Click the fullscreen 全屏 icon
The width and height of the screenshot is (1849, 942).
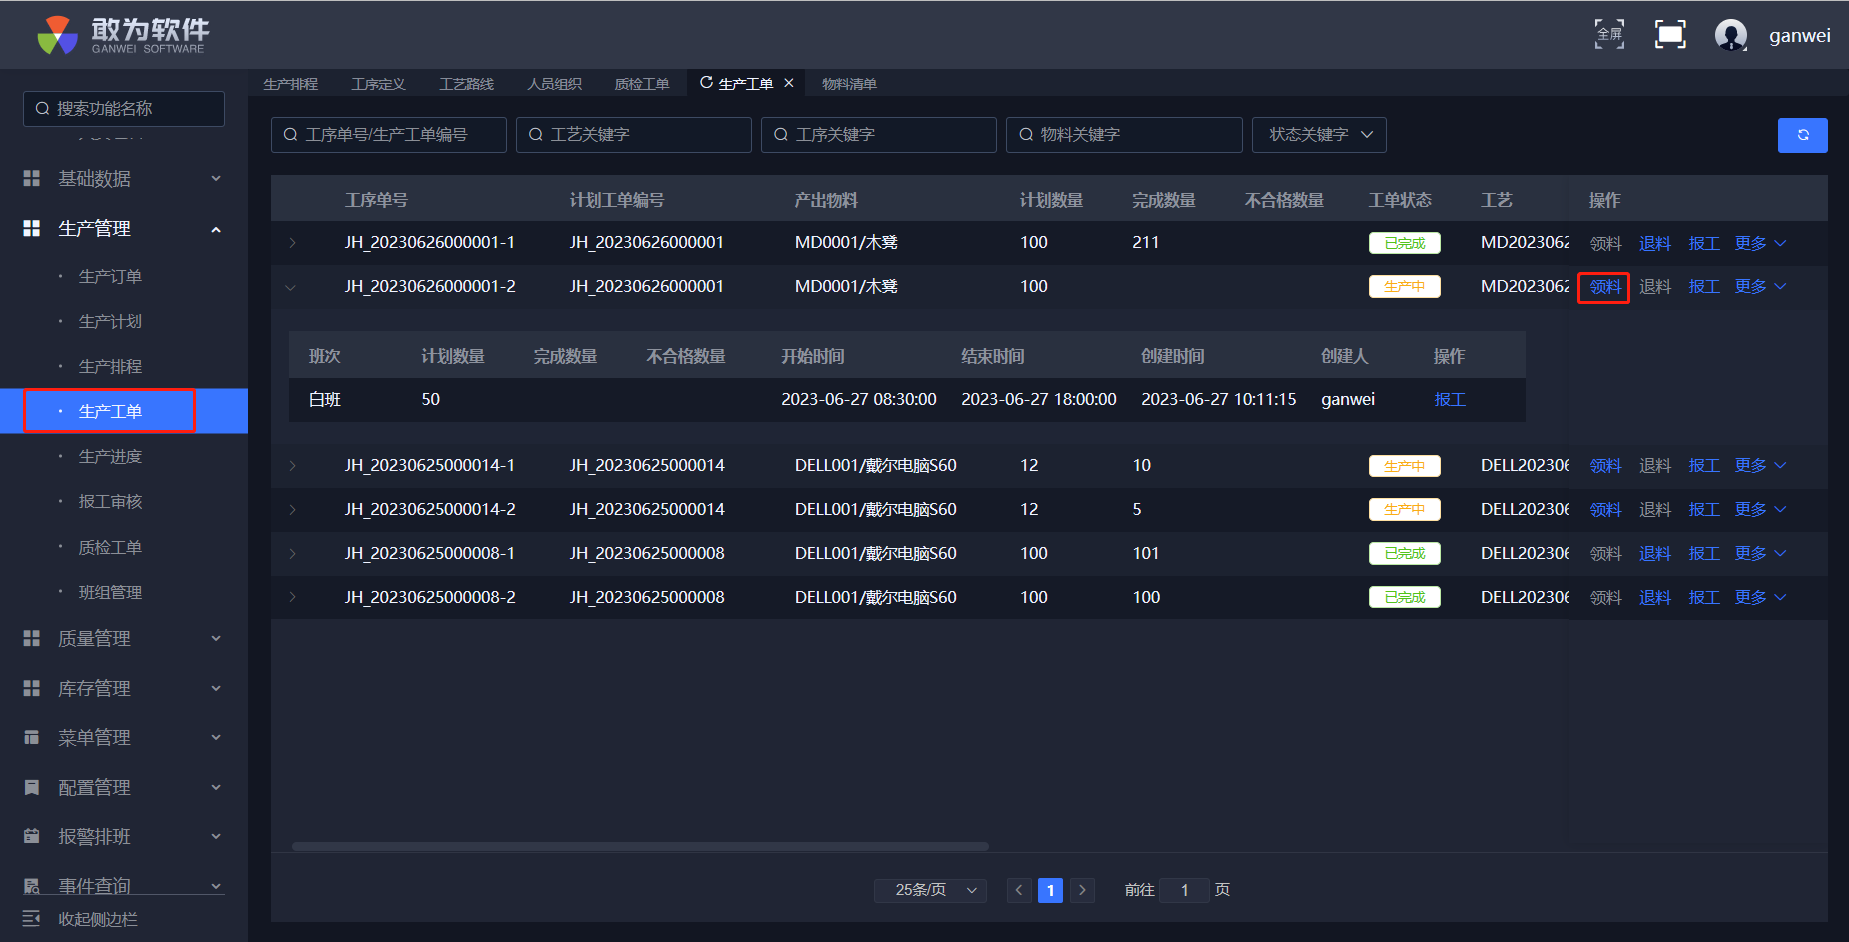(1609, 34)
